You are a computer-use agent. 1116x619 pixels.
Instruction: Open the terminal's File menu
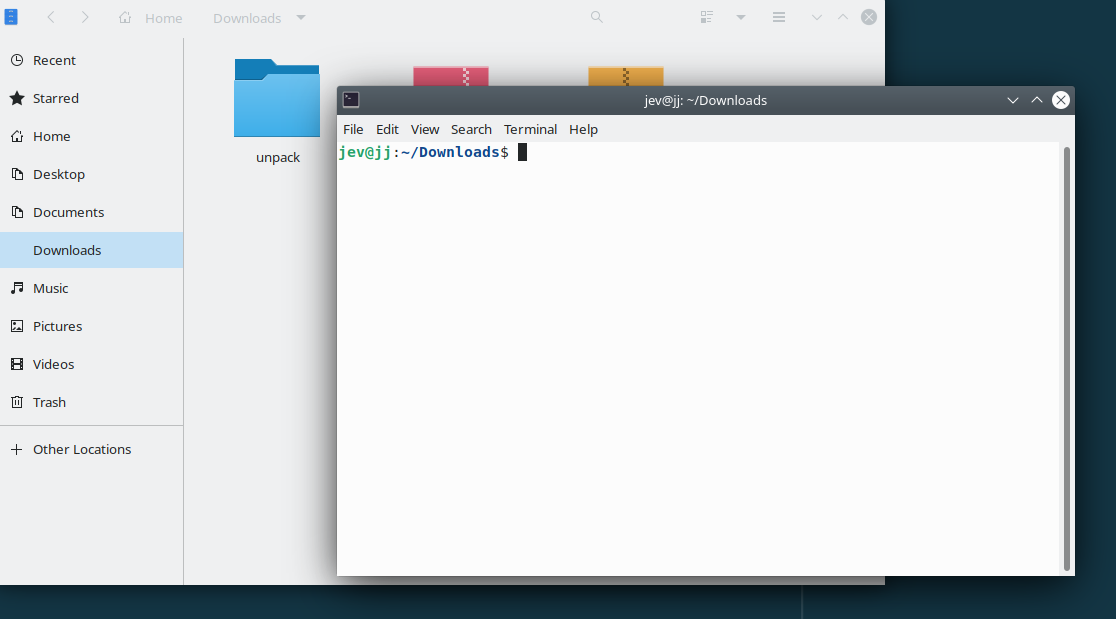coord(353,129)
